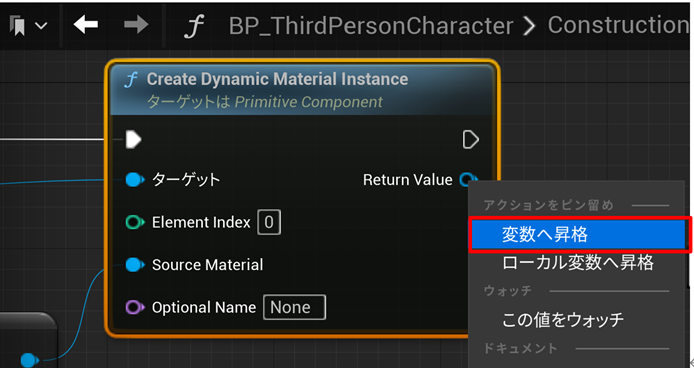Open the bookmarks dropdown in the toolbar
This screenshot has width=694, height=368.
(x=27, y=26)
